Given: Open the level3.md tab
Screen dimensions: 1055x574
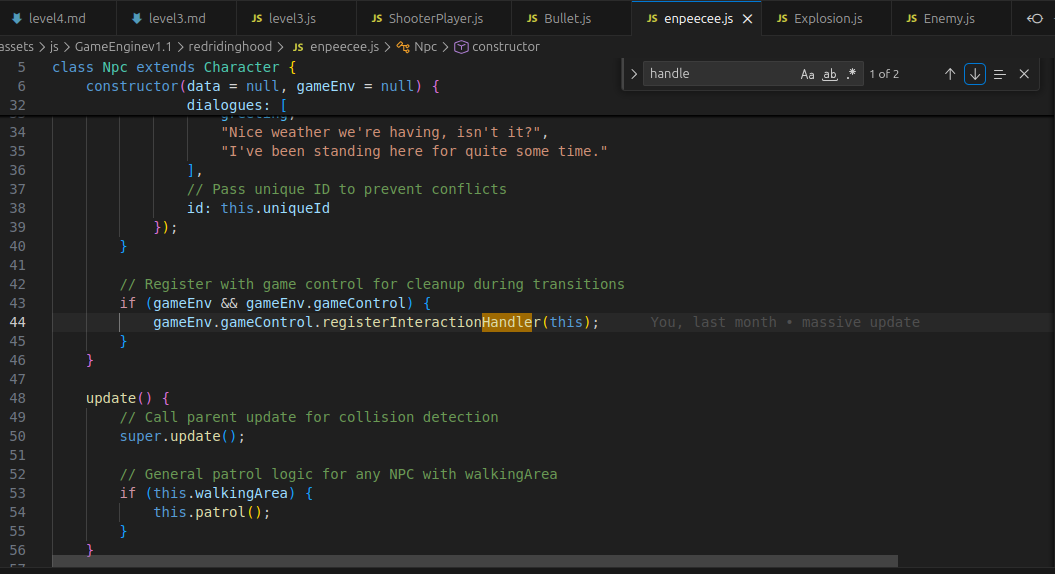Looking at the screenshot, I should (177, 18).
